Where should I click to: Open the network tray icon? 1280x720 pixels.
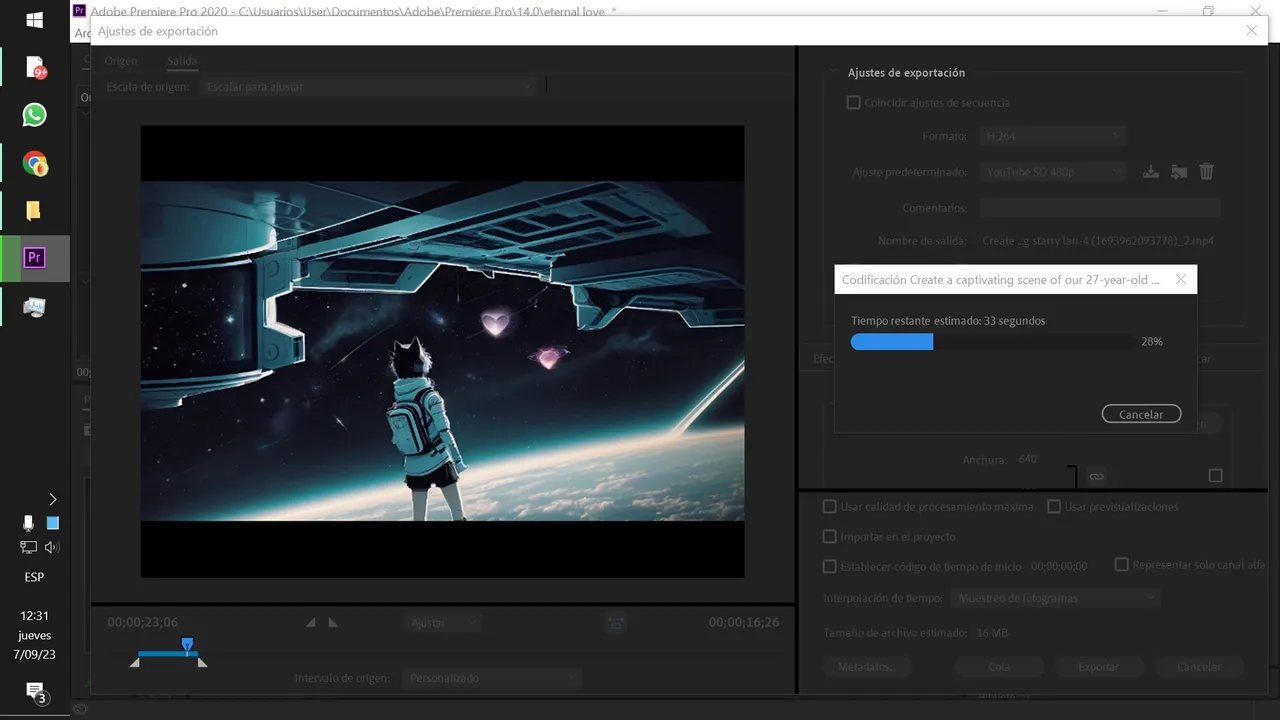pyautogui.click(x=28, y=547)
